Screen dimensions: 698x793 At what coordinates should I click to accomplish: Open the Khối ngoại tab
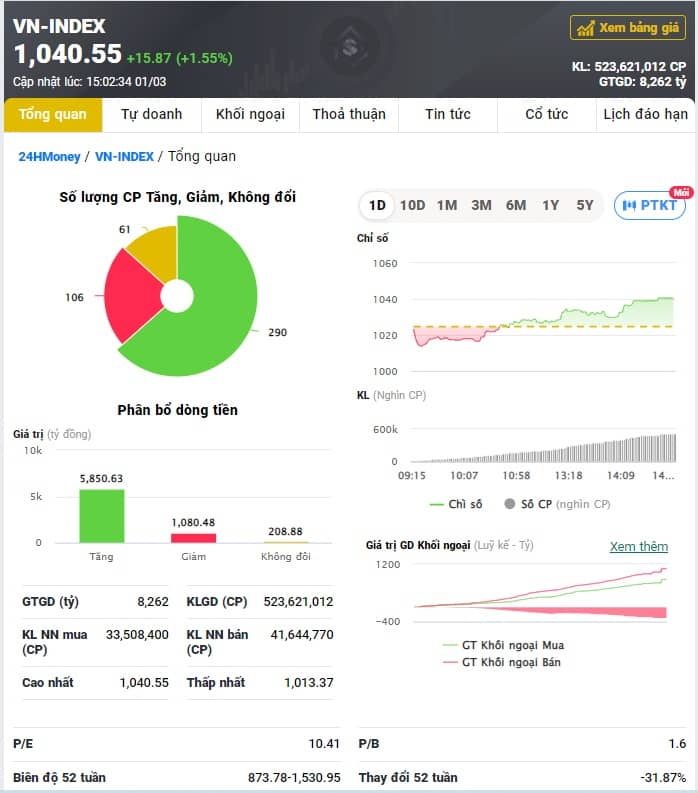(x=250, y=114)
